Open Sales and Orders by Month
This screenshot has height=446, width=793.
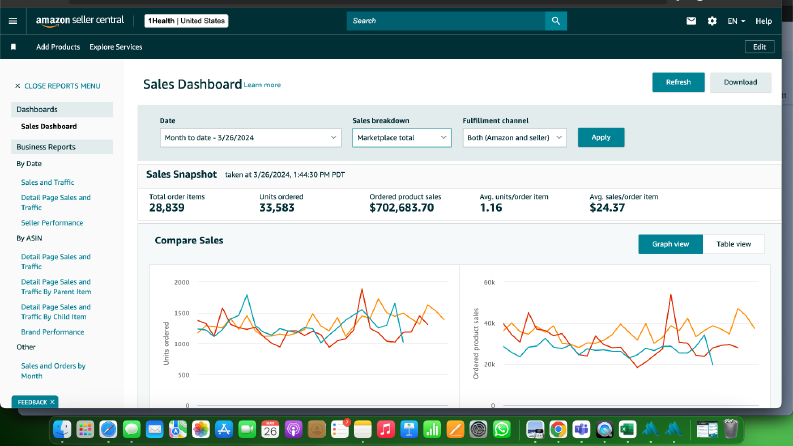tap(53, 371)
